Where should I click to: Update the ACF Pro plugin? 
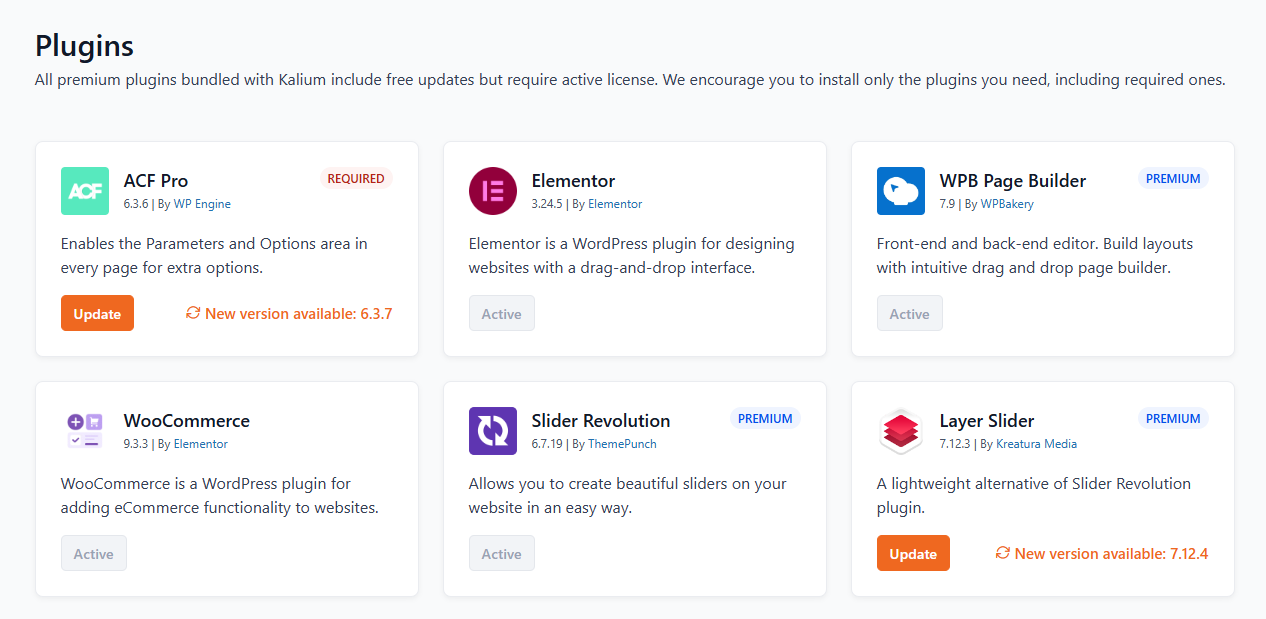click(97, 313)
